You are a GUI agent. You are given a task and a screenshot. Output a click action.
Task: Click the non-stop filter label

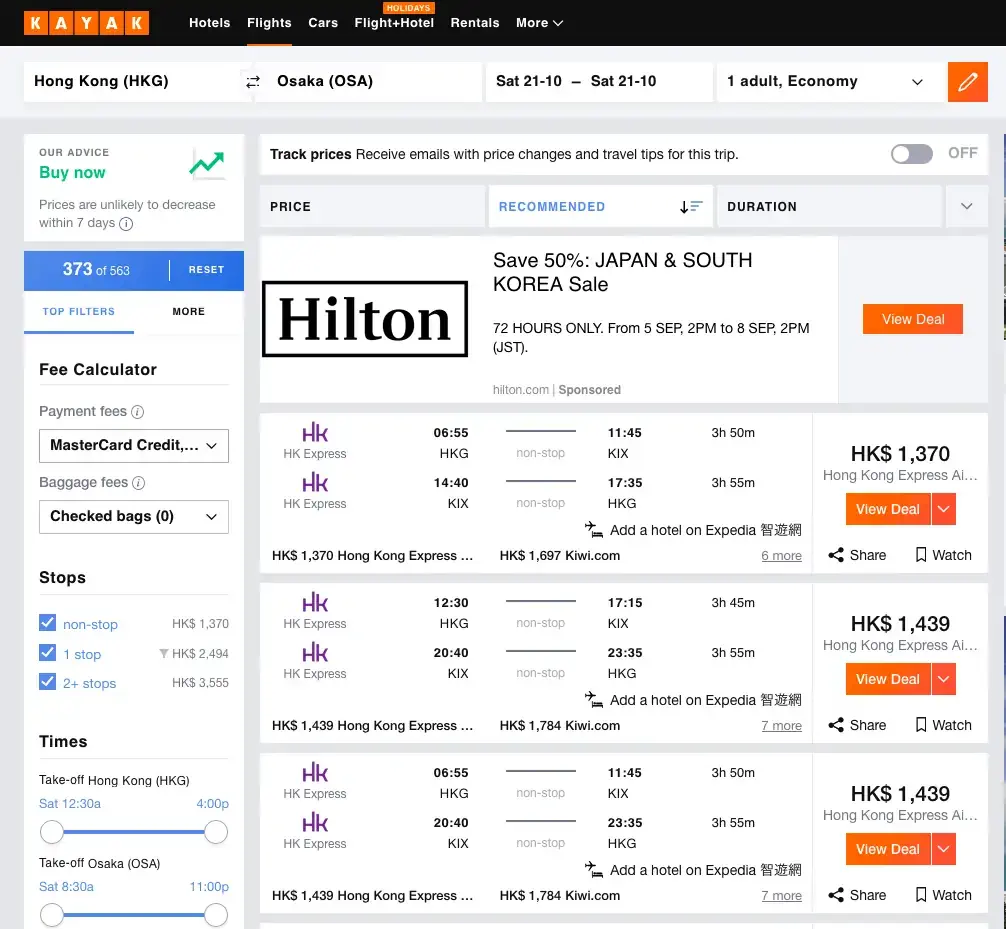pos(90,624)
